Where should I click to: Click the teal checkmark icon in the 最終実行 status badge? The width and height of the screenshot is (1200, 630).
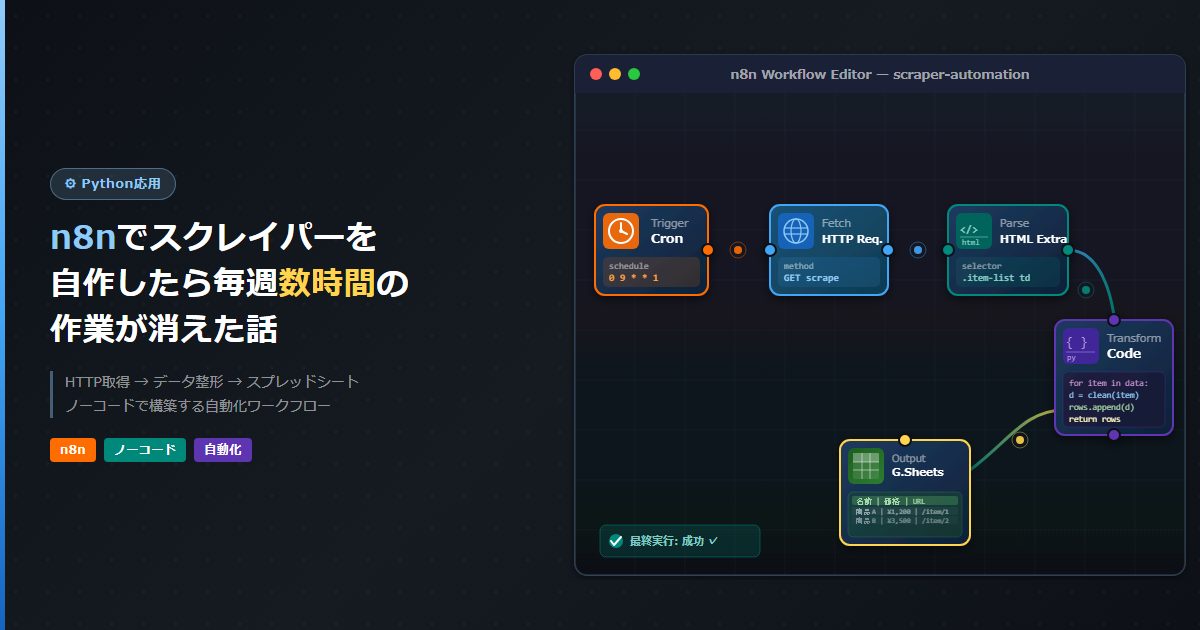click(x=616, y=541)
